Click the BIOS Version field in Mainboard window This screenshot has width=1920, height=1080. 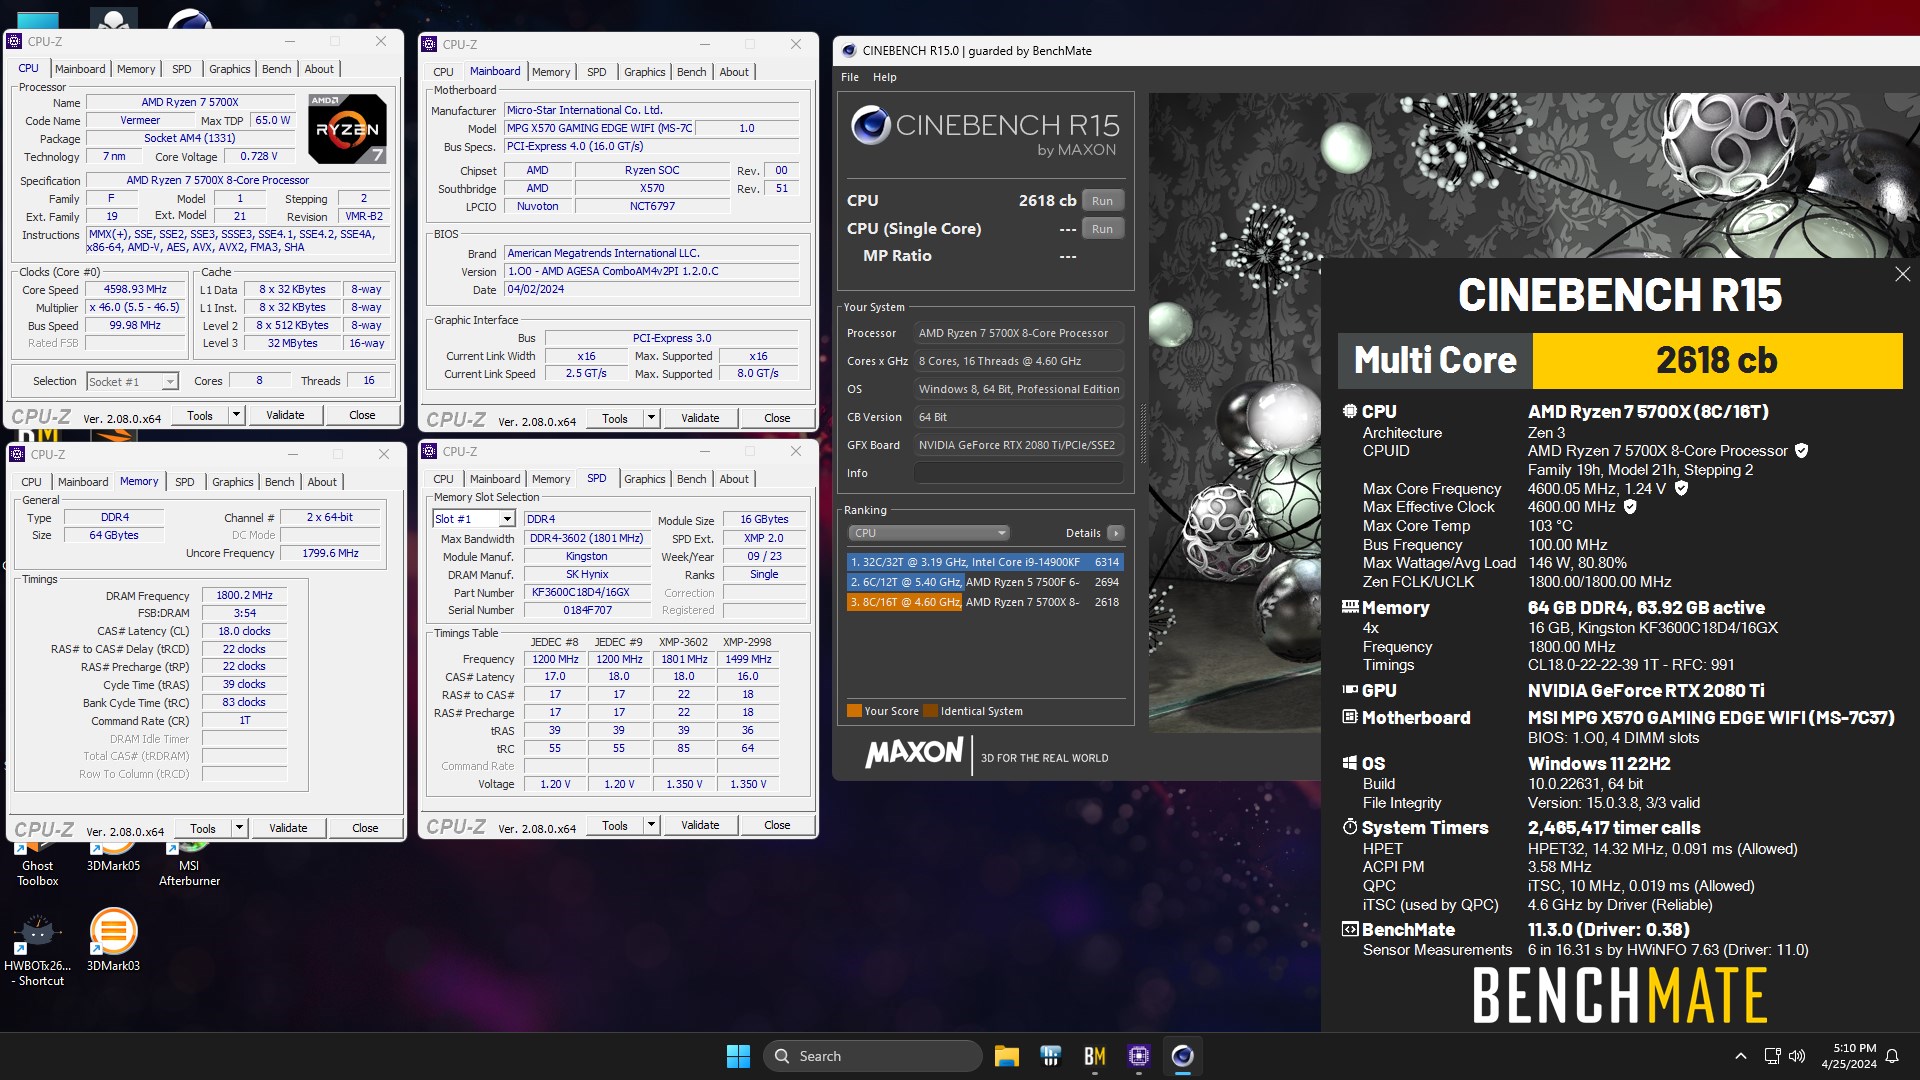pos(652,271)
